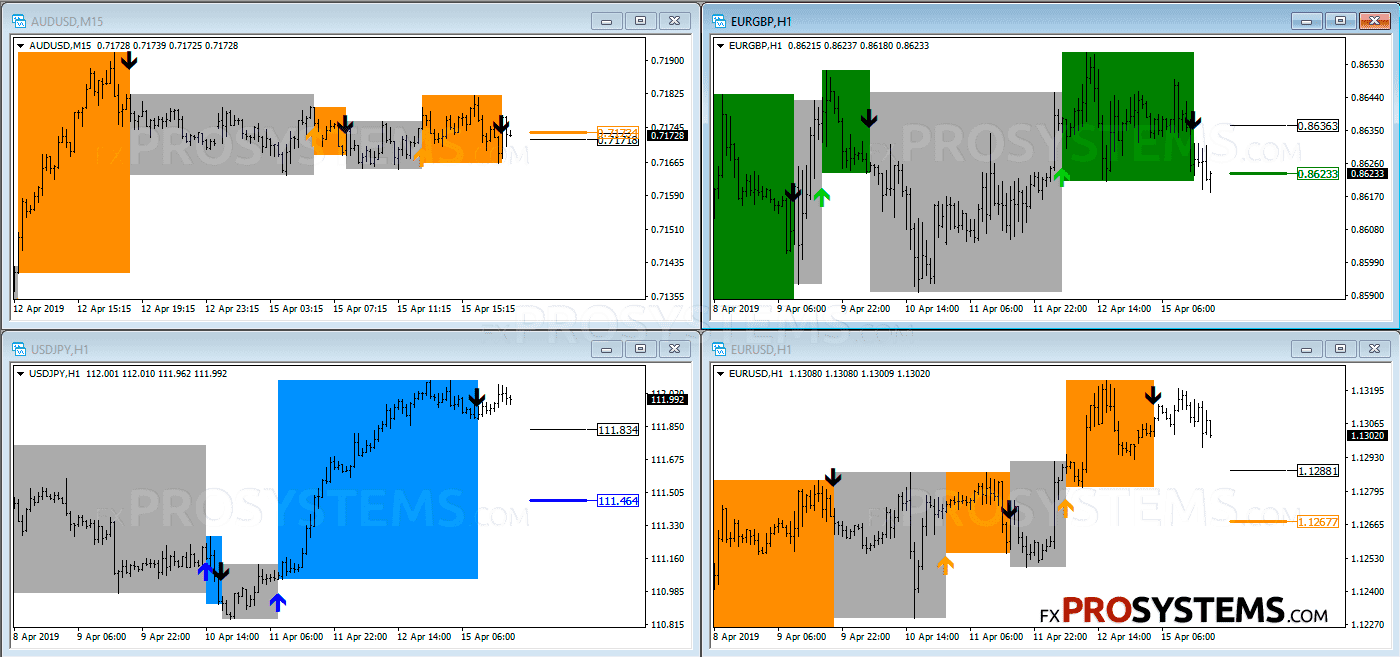Minimize the EURGBP,H1 chart window
Screen dimensions: 1400x657
point(1308,20)
